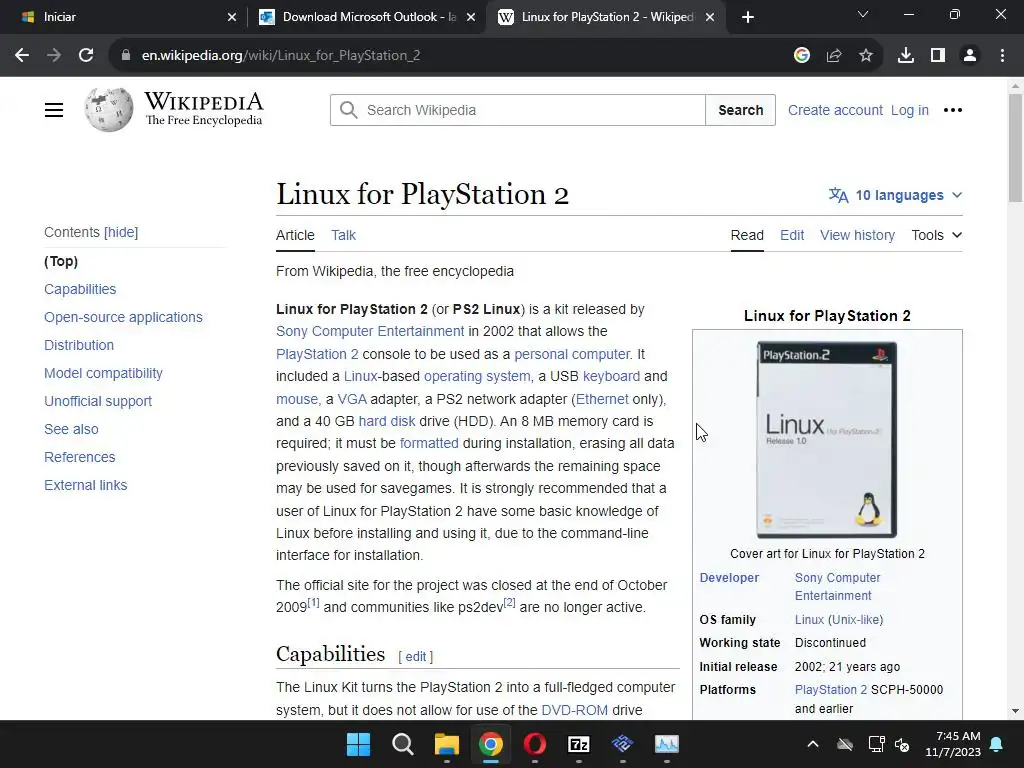Open taskbar Search magnifier

pos(402,744)
